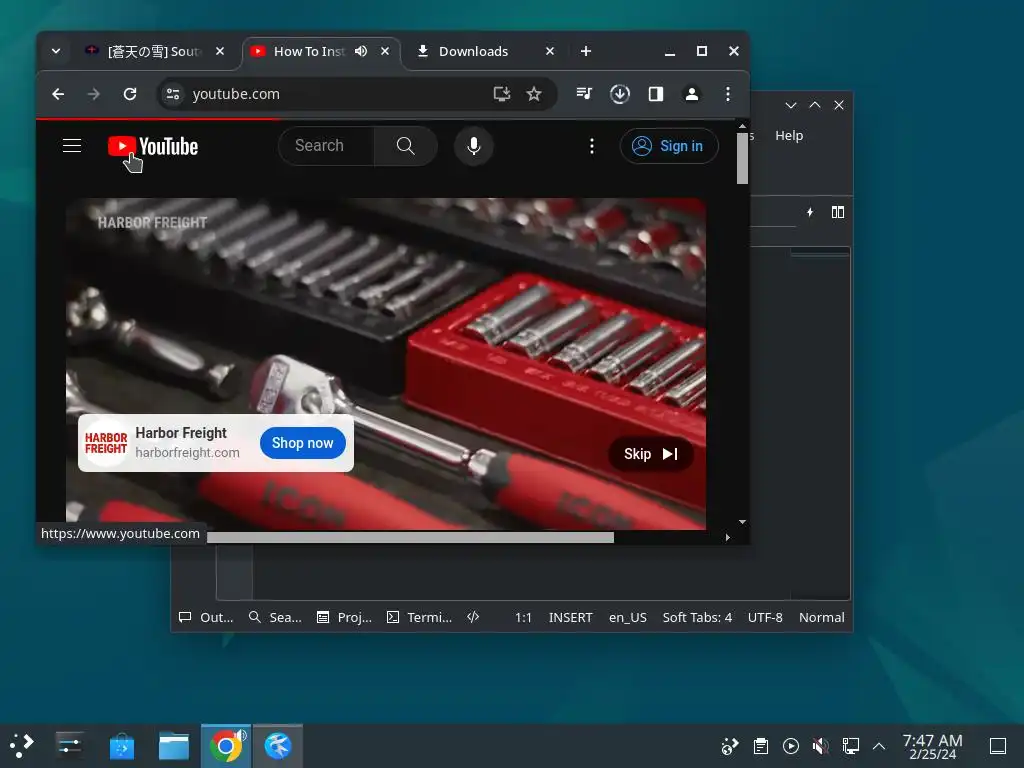Sign in to YouTube

669,146
